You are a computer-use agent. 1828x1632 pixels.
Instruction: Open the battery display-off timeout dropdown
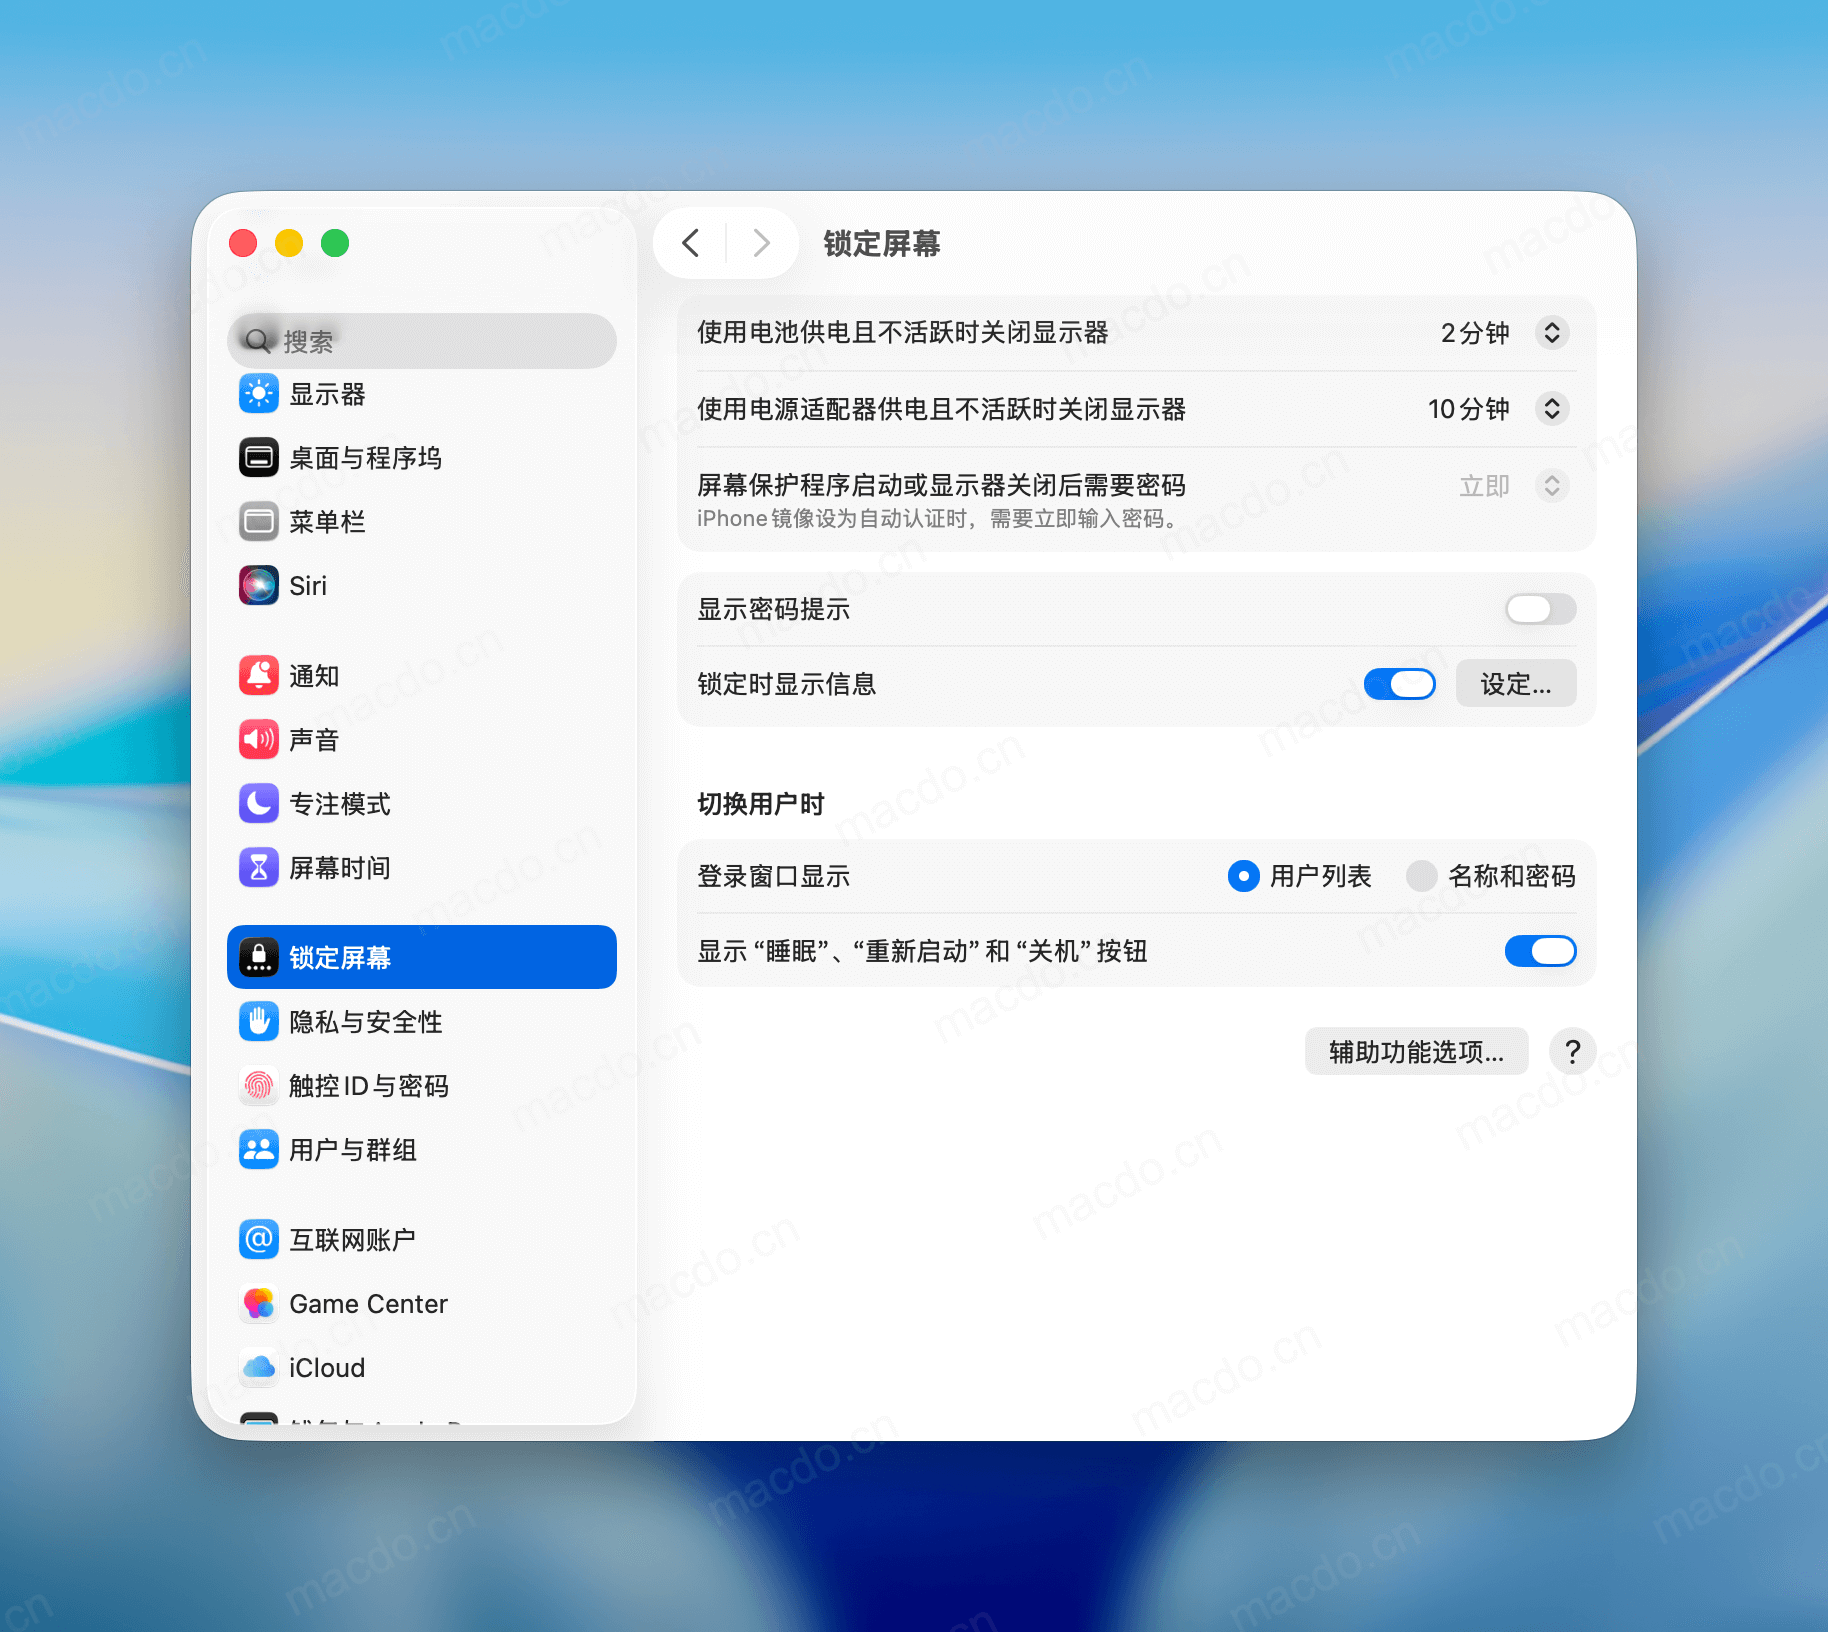[1552, 333]
